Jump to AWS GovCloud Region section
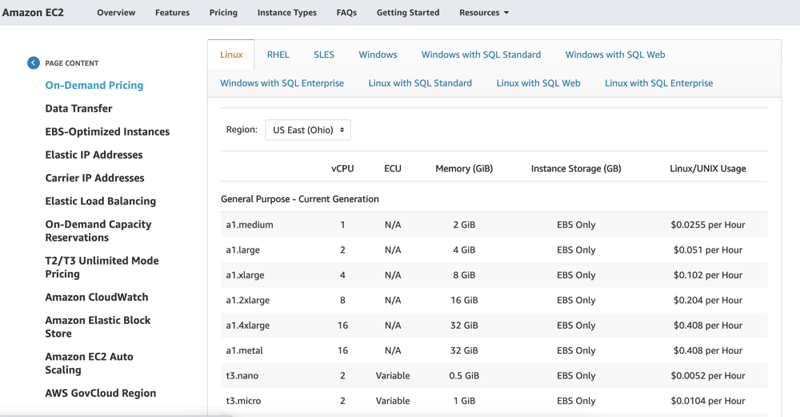 101,393
